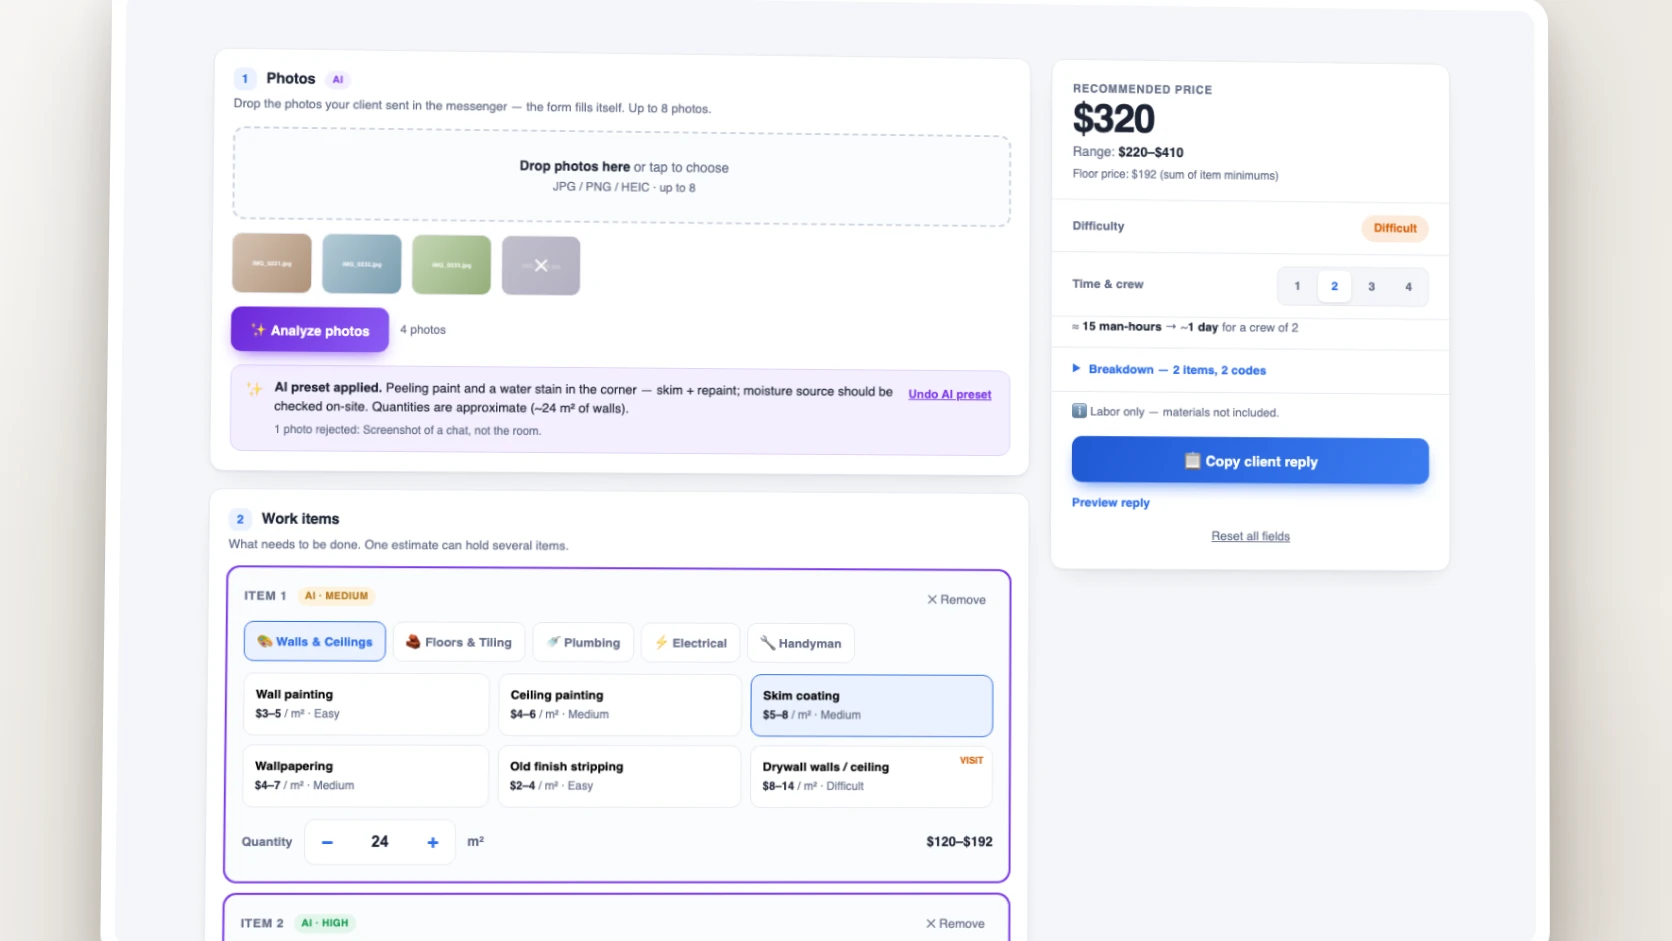
Task: Click the AI · HIGH badge on Item 2
Action: [325, 923]
